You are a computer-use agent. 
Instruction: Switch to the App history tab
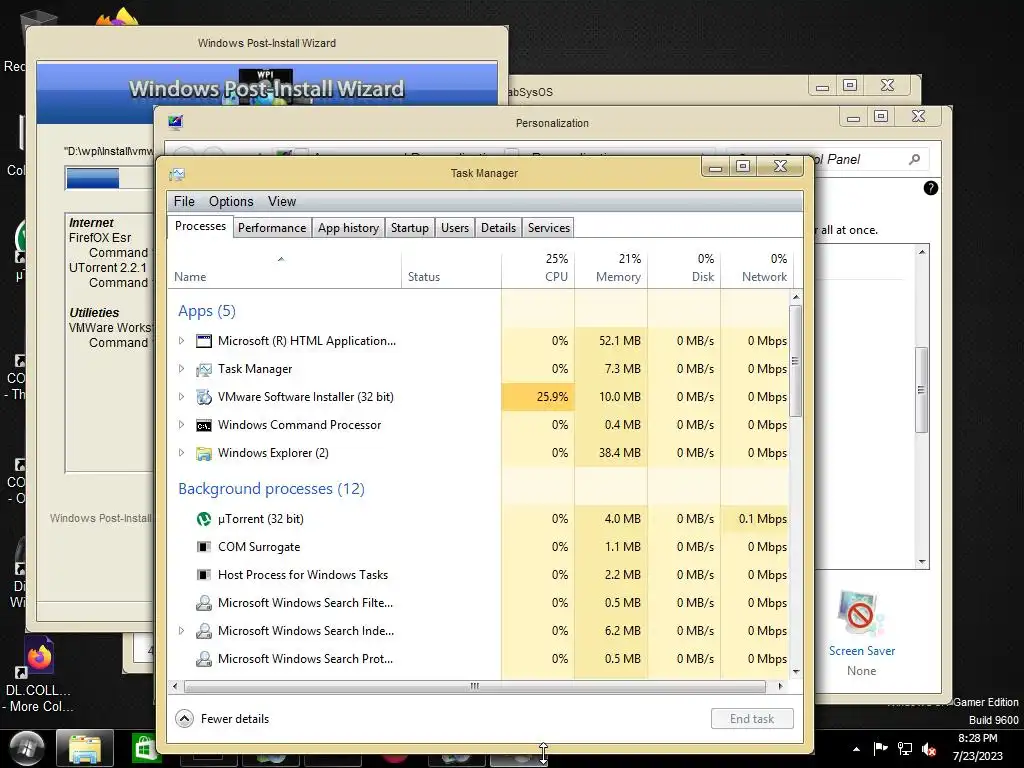coord(348,228)
